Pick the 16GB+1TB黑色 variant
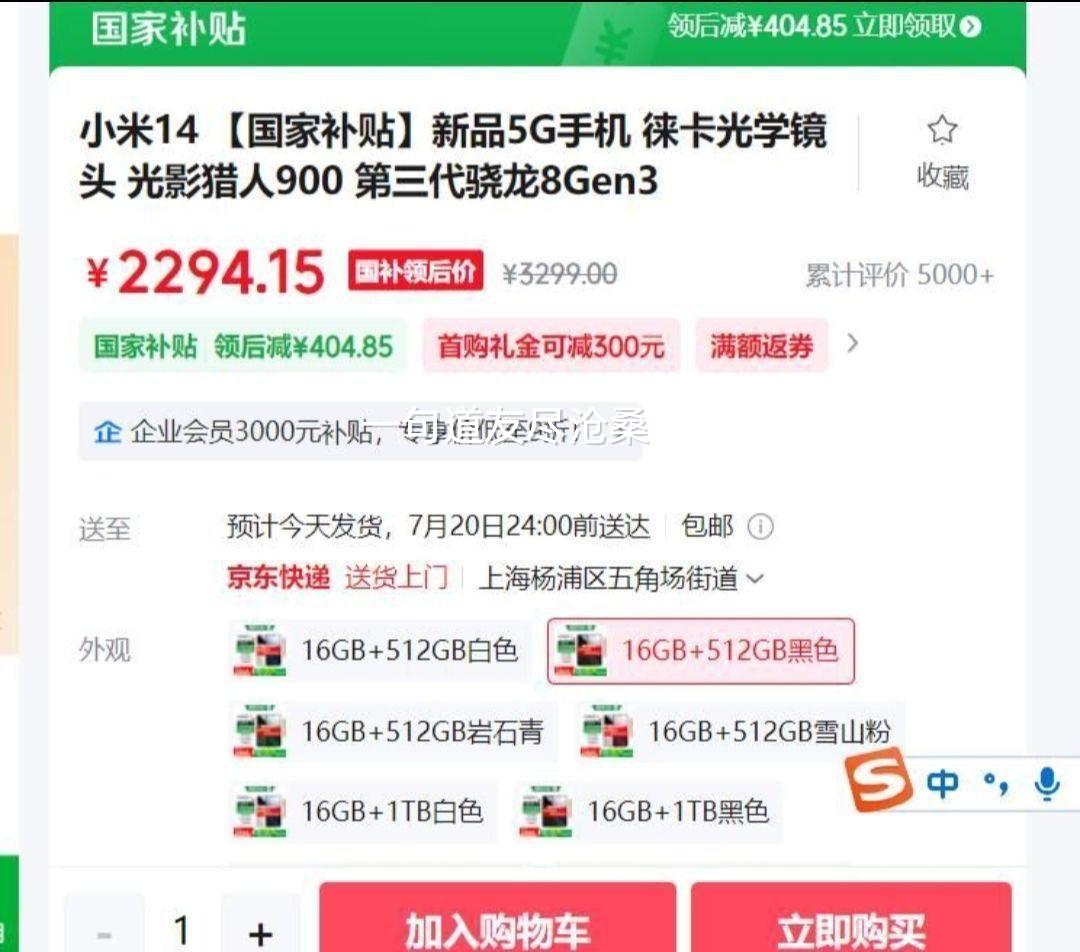Screen dimensions: 1080x952 click(648, 811)
